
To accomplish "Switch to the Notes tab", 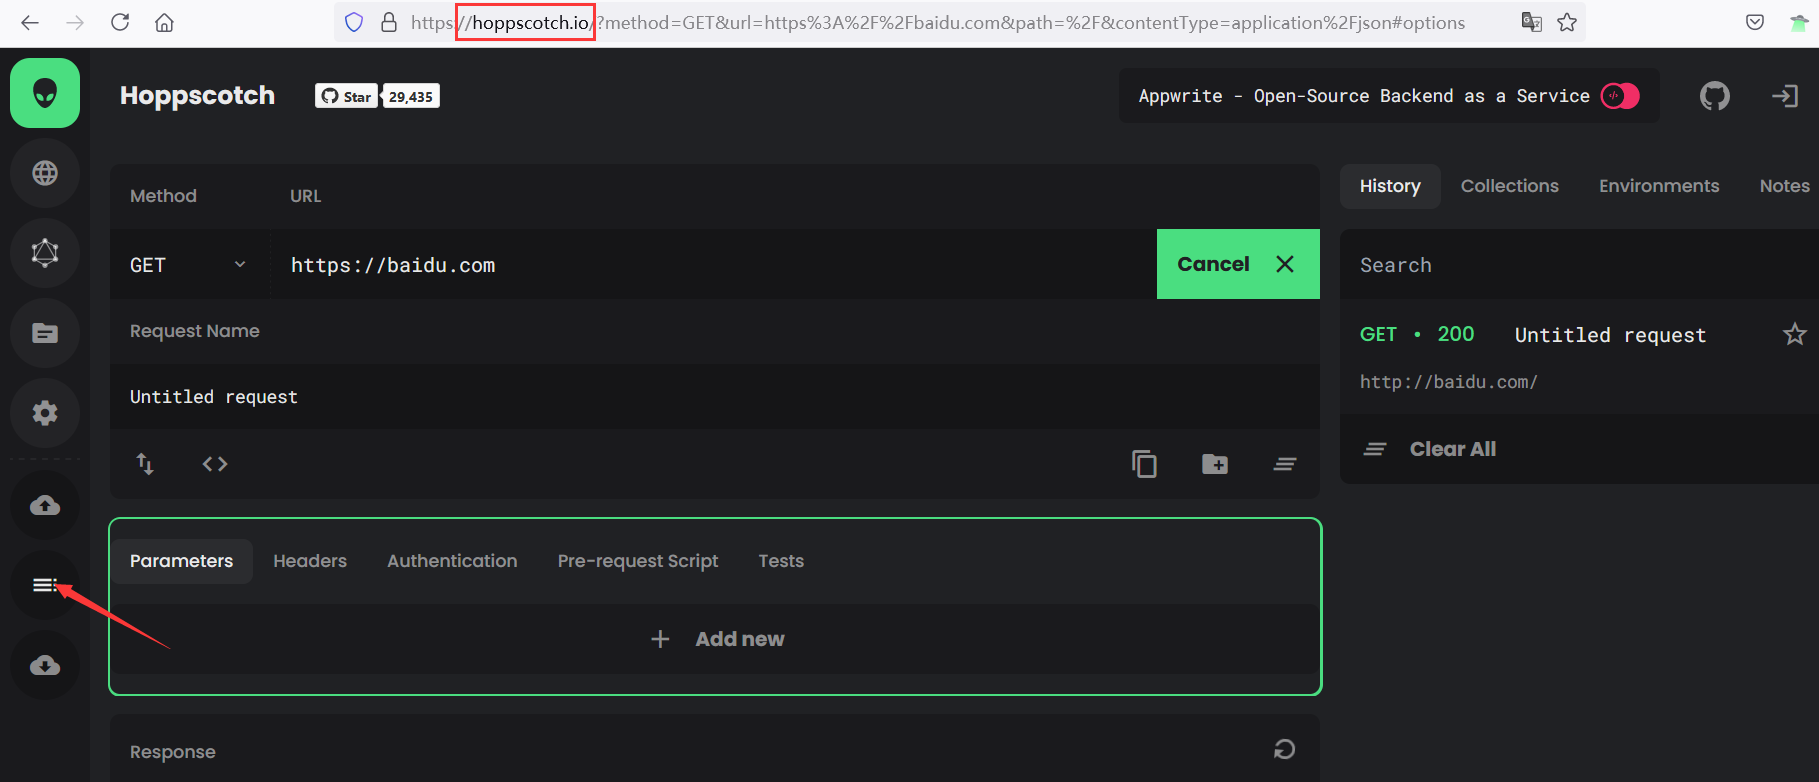I will (x=1784, y=186).
